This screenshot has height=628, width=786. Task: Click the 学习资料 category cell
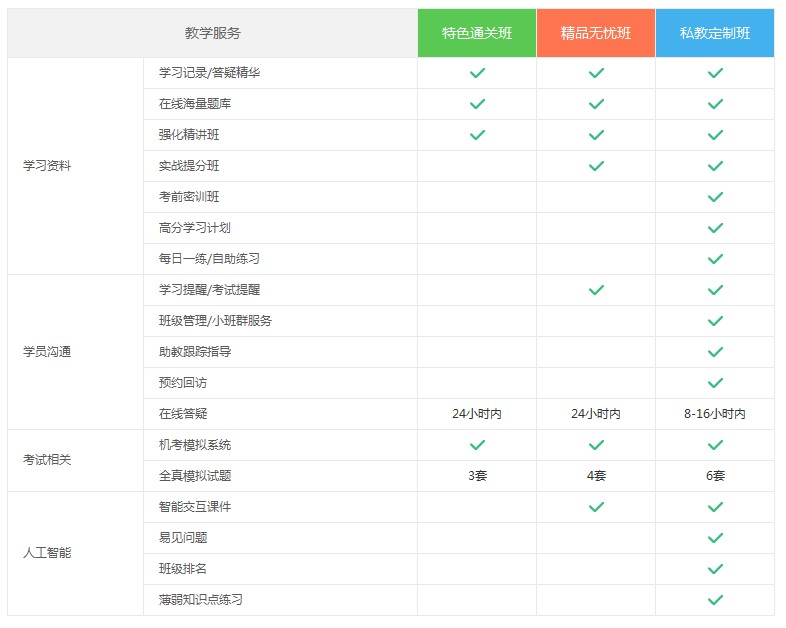(x=47, y=166)
